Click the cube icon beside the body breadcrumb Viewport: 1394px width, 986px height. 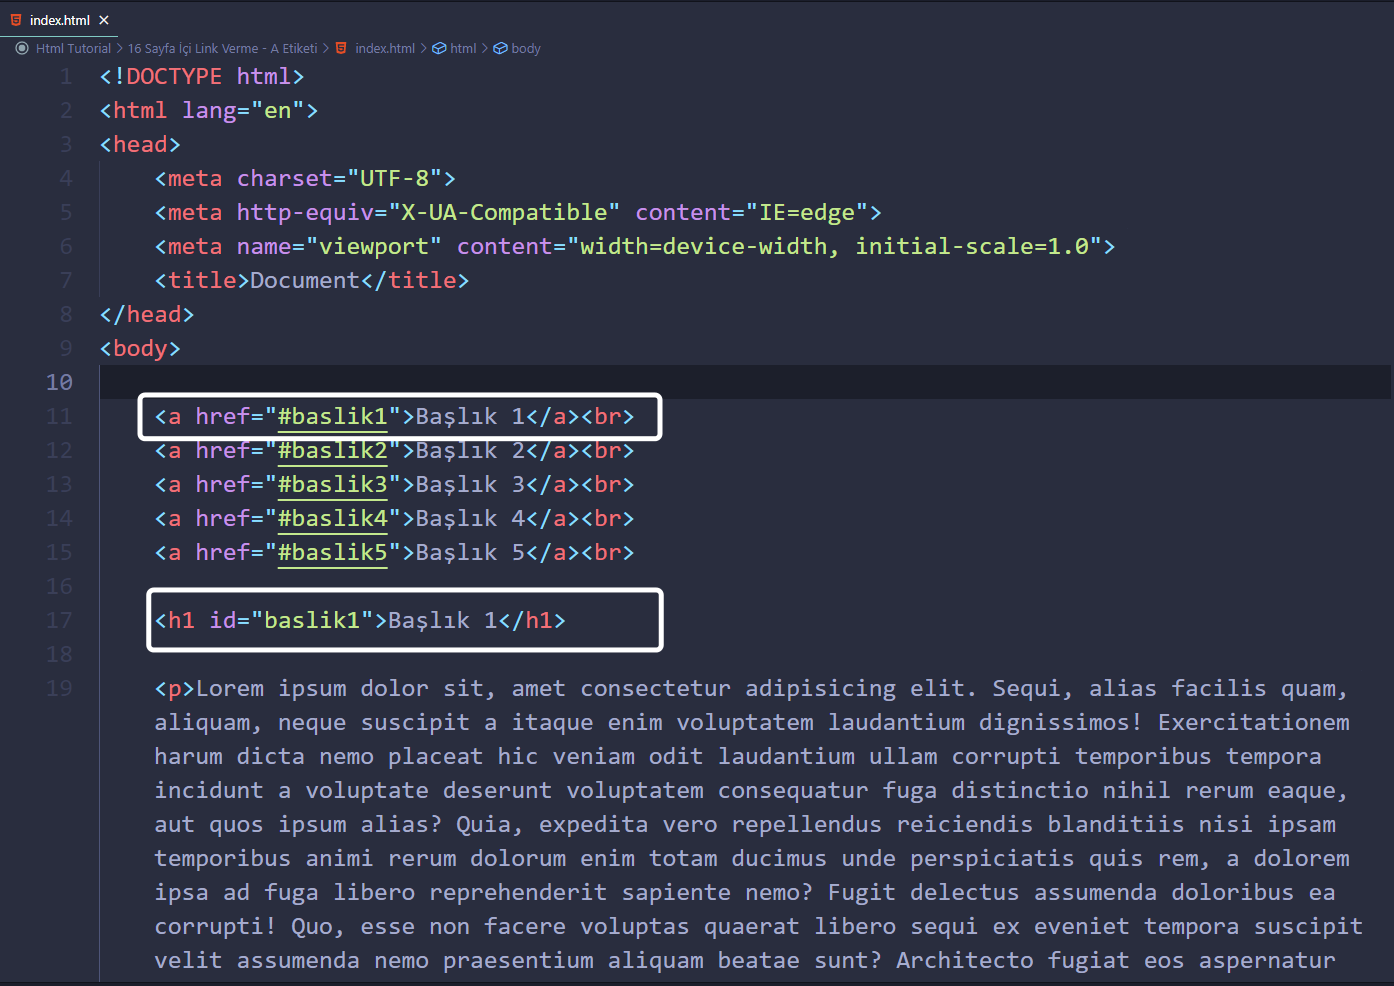click(500, 48)
